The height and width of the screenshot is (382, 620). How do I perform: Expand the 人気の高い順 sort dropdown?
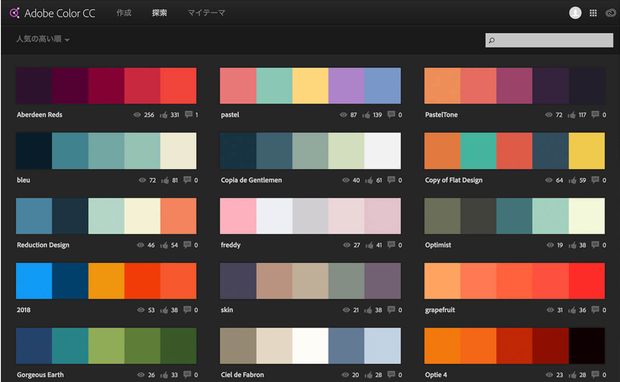pyautogui.click(x=43, y=39)
